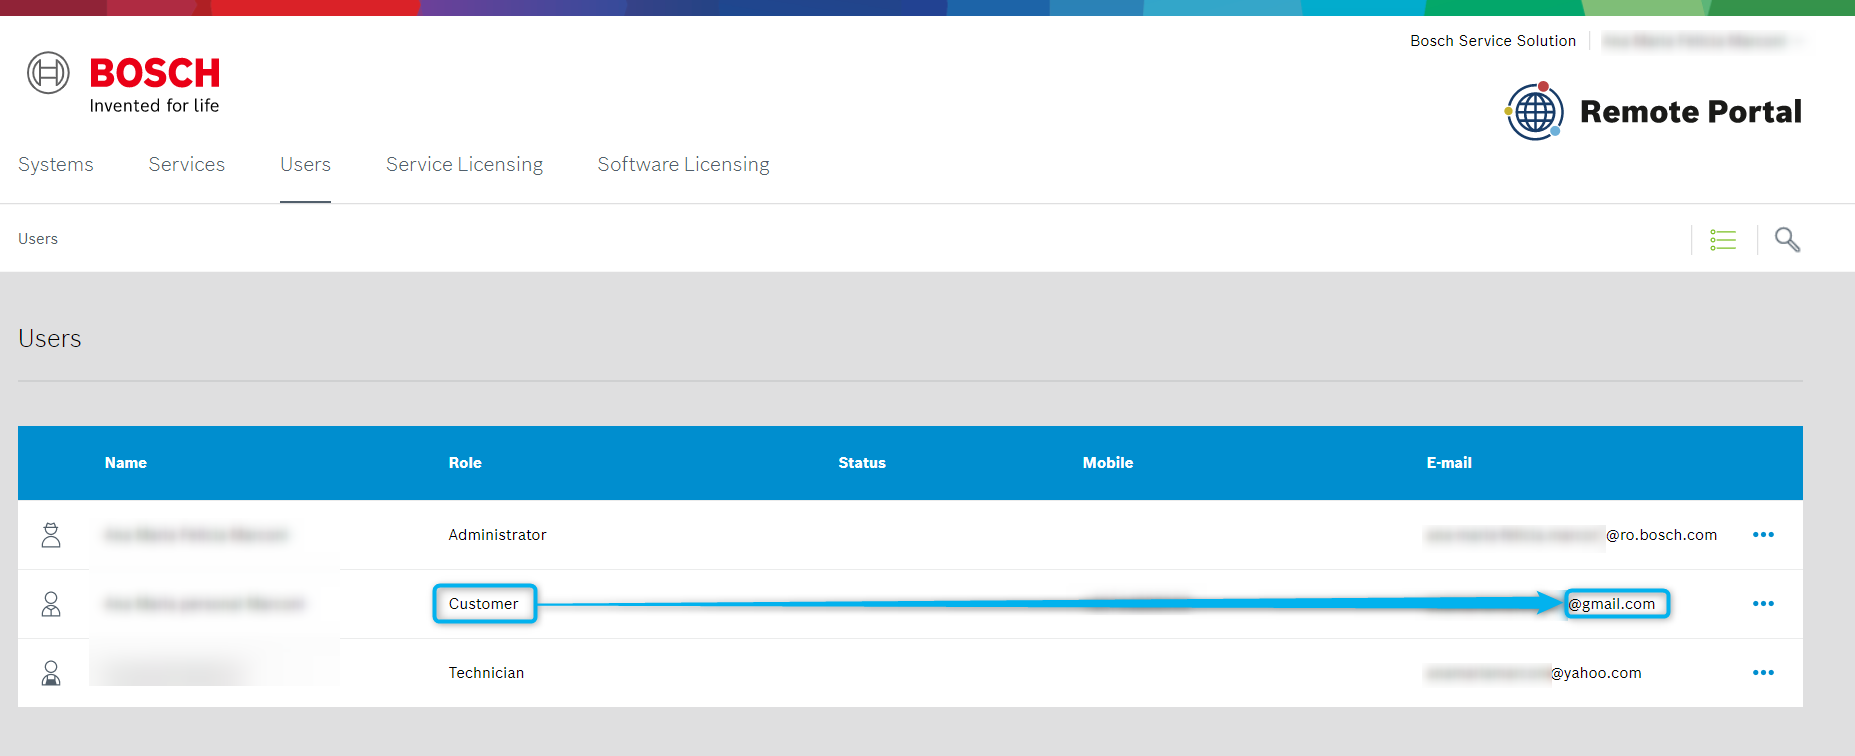The height and width of the screenshot is (756, 1855).
Task: Select the Administrator role cell
Action: coord(497,535)
